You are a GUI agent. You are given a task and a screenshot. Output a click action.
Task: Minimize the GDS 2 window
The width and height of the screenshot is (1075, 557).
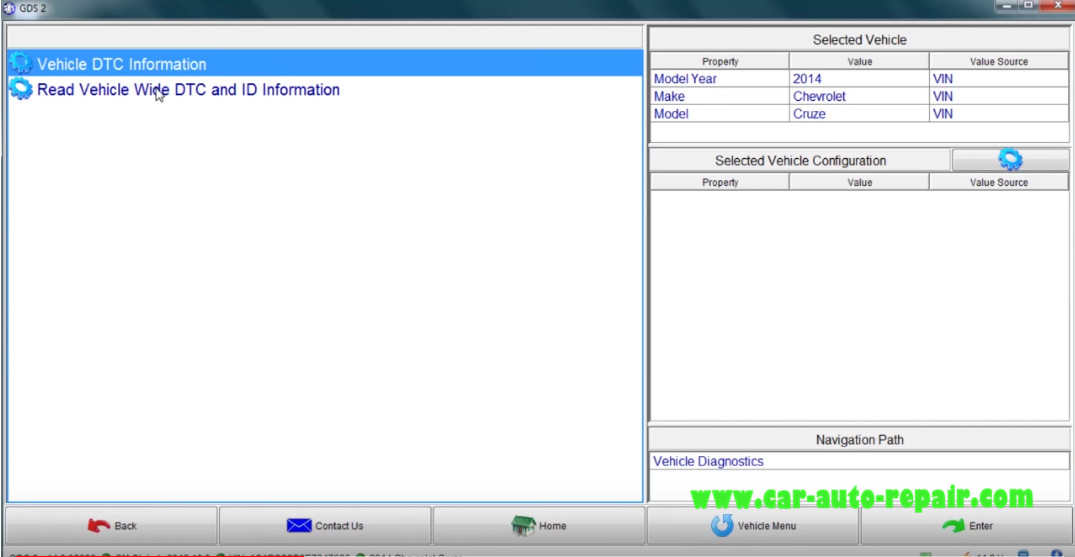(x=1006, y=5)
